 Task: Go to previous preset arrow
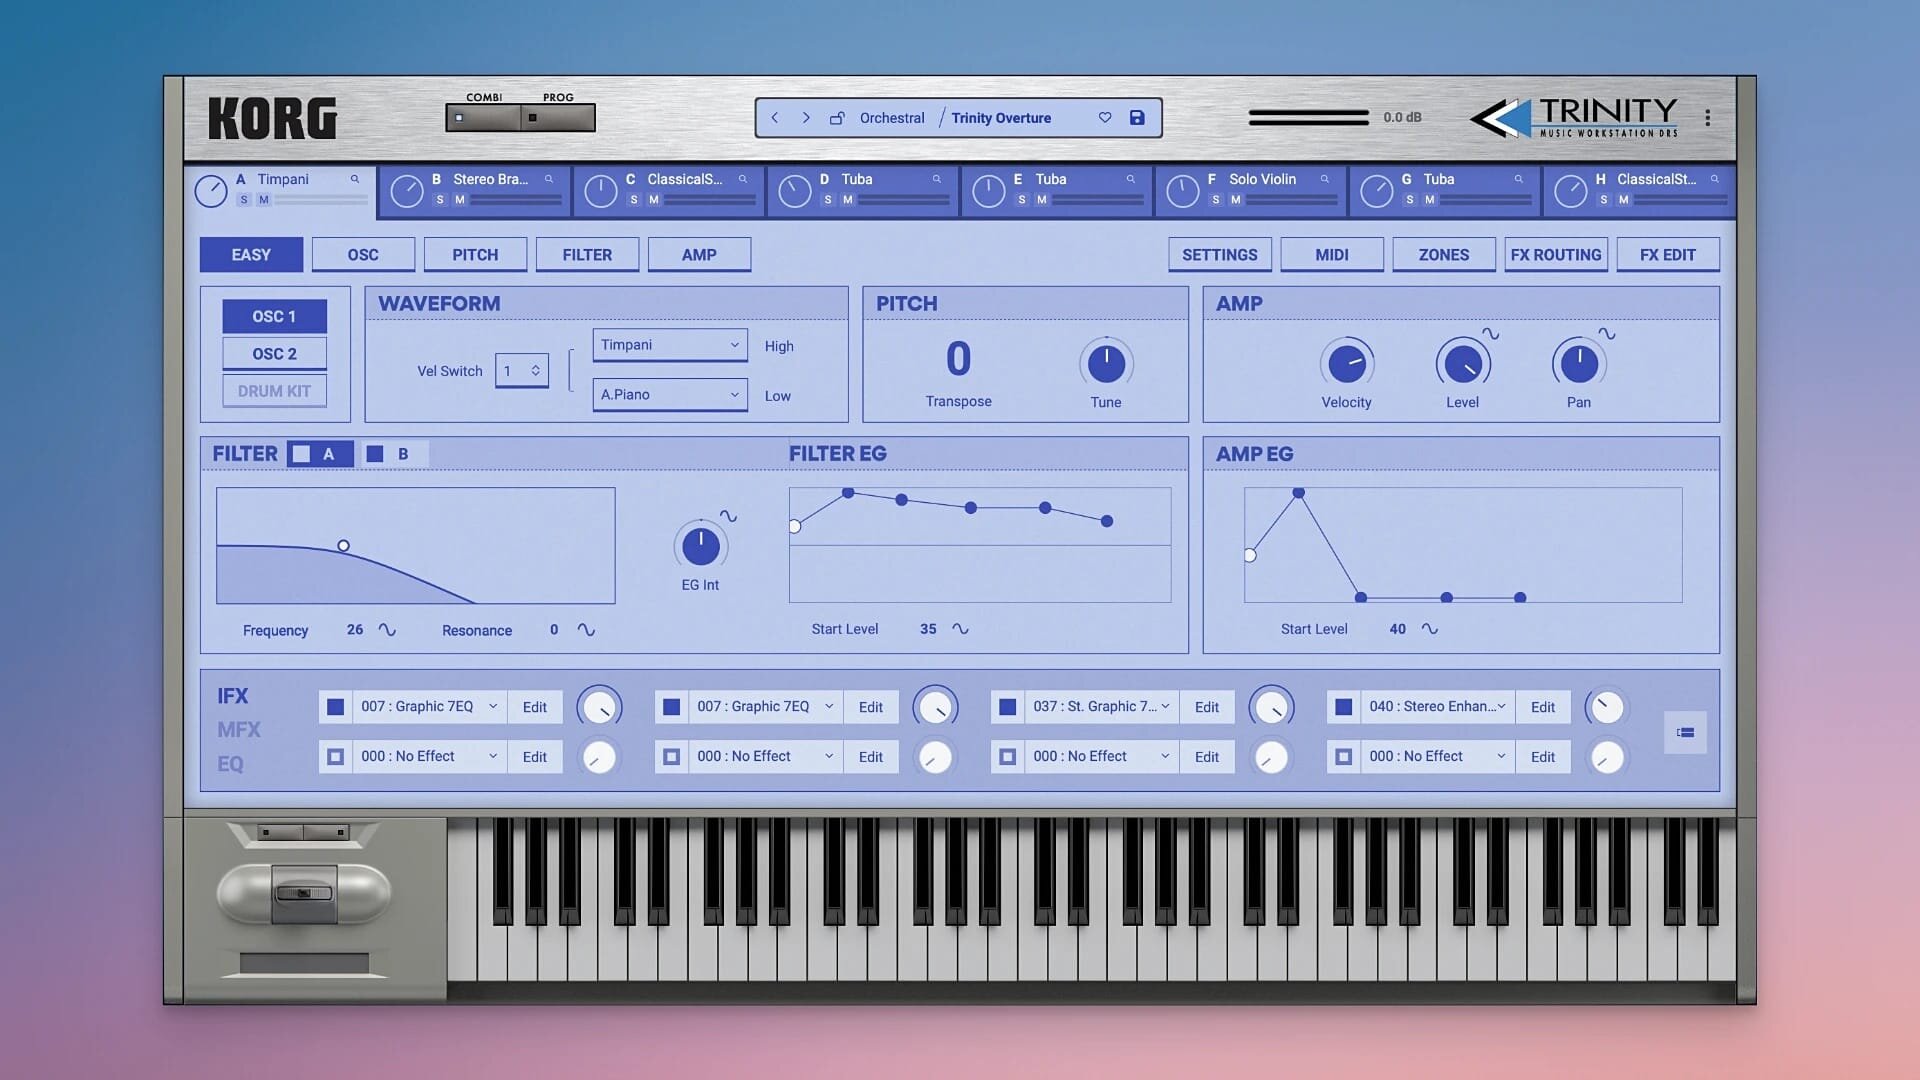774,118
